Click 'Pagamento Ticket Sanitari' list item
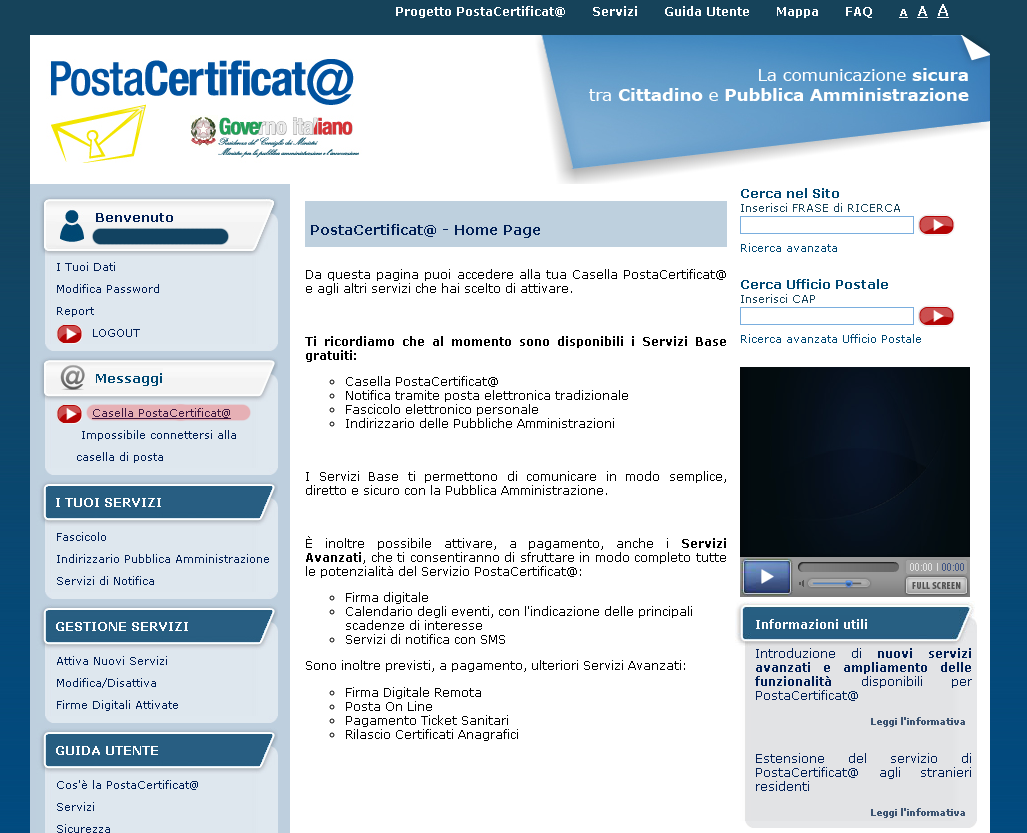Viewport: 1027px width, 833px height. pyautogui.click(x=427, y=721)
